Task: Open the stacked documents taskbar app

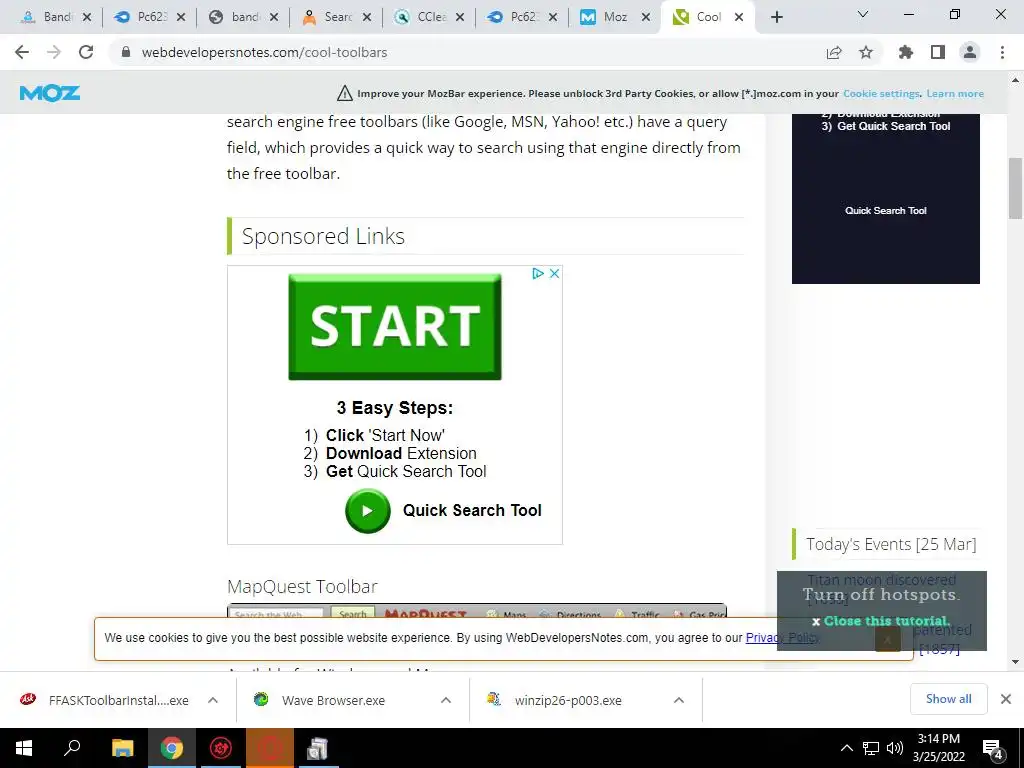Action: click(317, 748)
